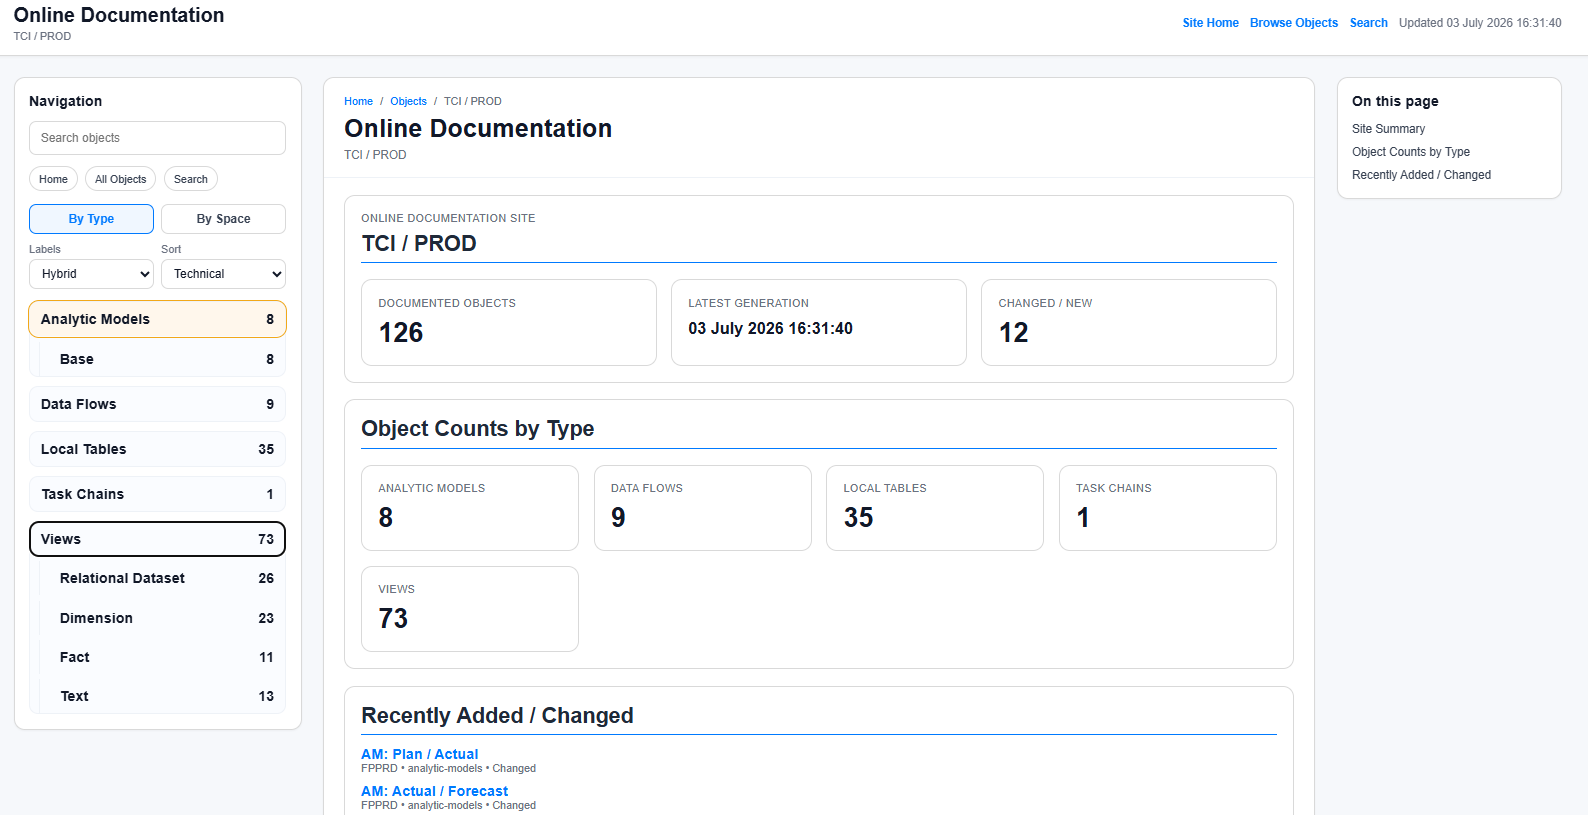Go to Home in the breadcrumb
The width and height of the screenshot is (1588, 815).
point(358,101)
